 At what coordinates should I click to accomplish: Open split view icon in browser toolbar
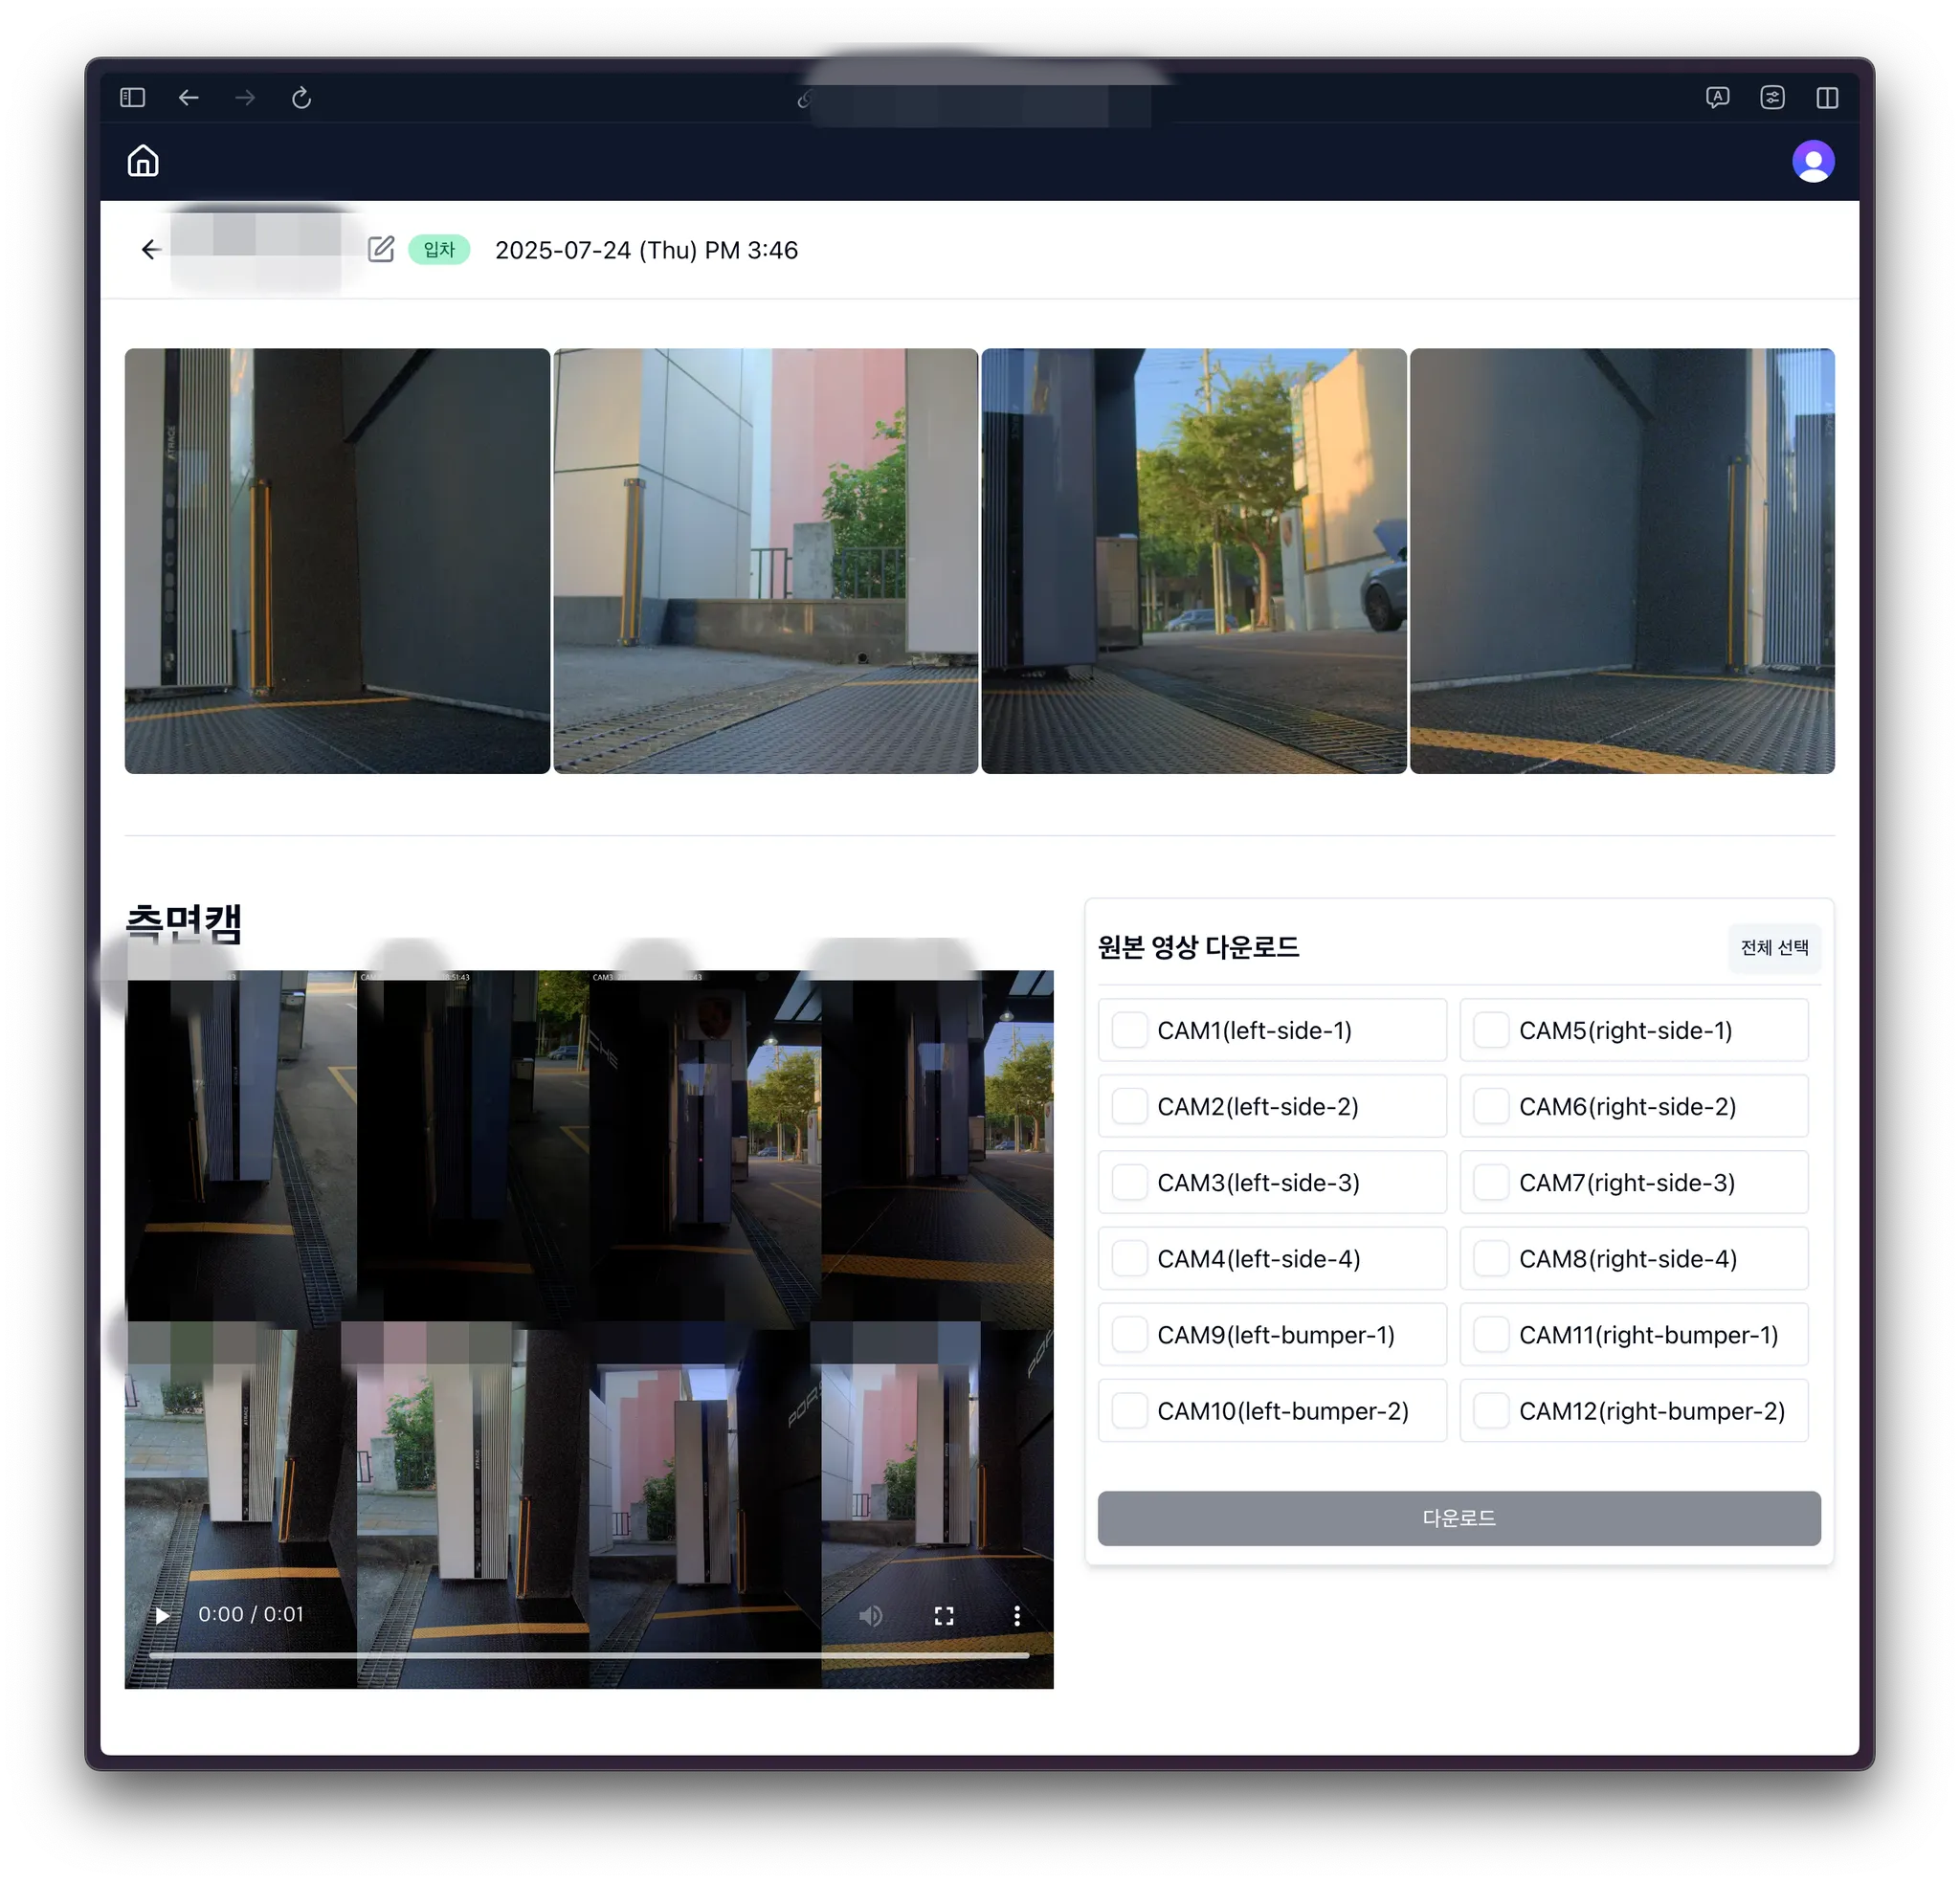pyautogui.click(x=1826, y=98)
